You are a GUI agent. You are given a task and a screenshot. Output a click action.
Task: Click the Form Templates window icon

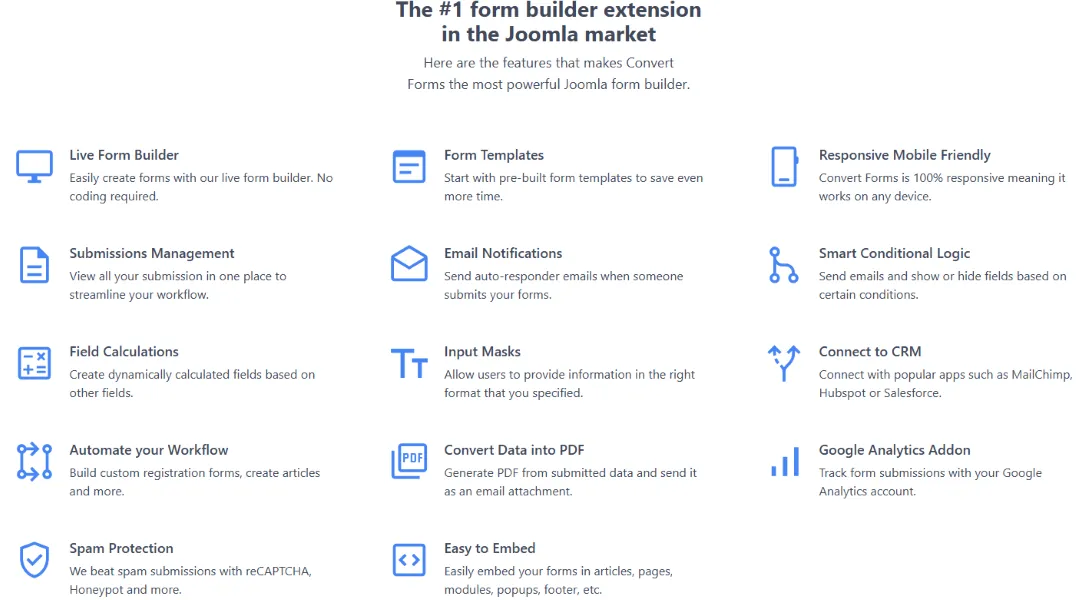[x=409, y=166]
